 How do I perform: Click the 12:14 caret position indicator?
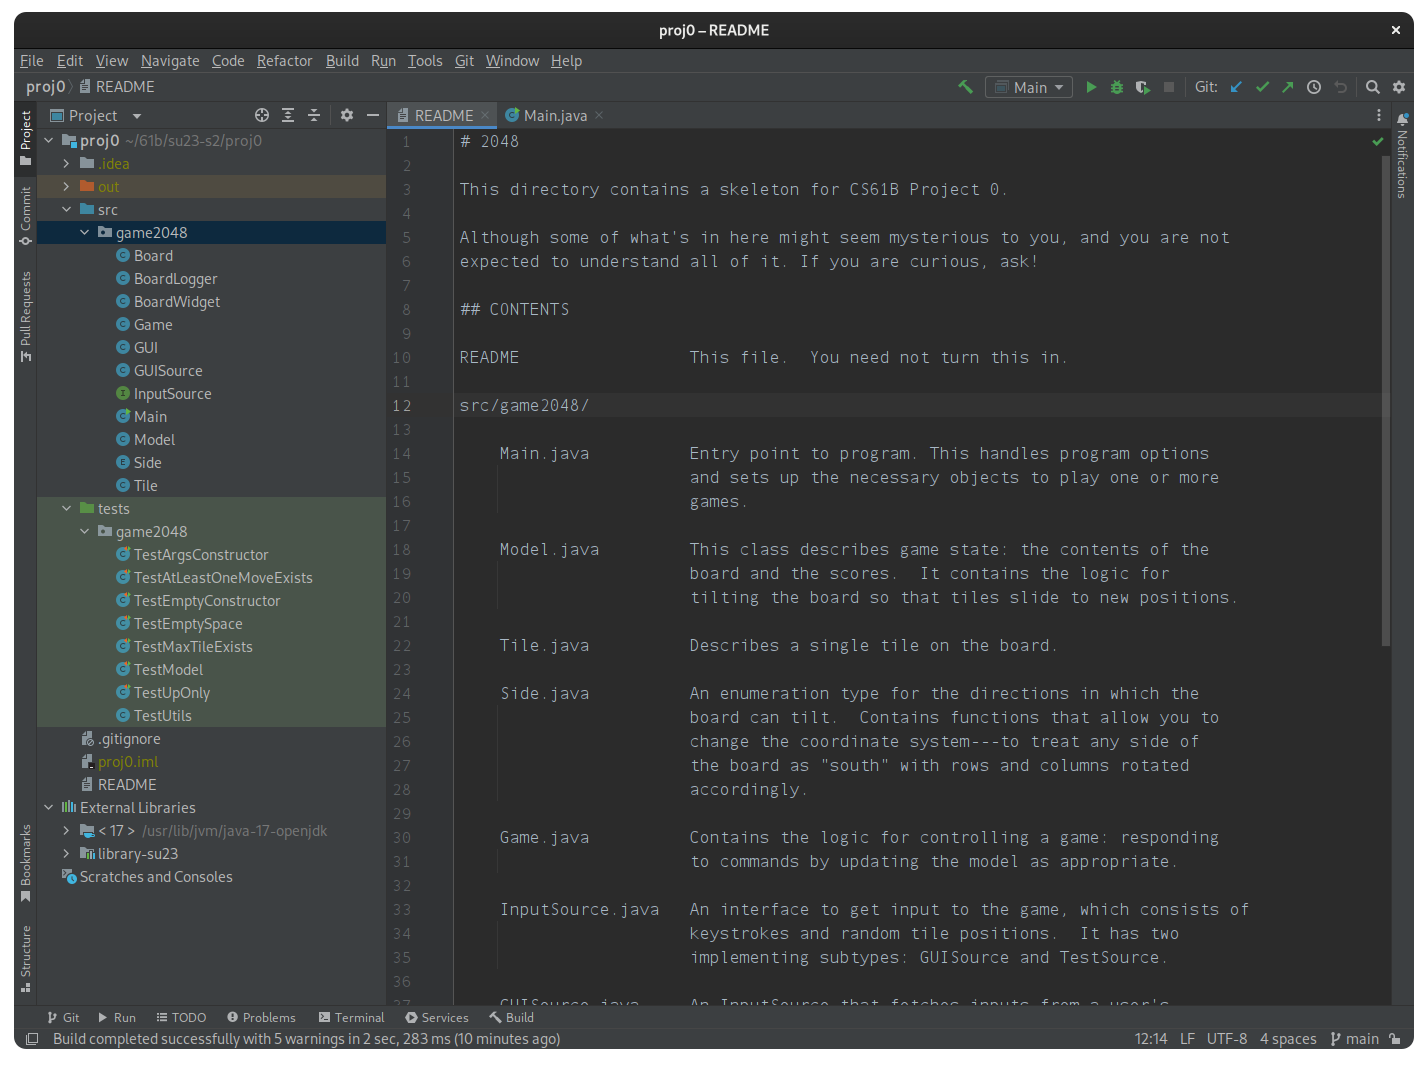coord(1151,1039)
